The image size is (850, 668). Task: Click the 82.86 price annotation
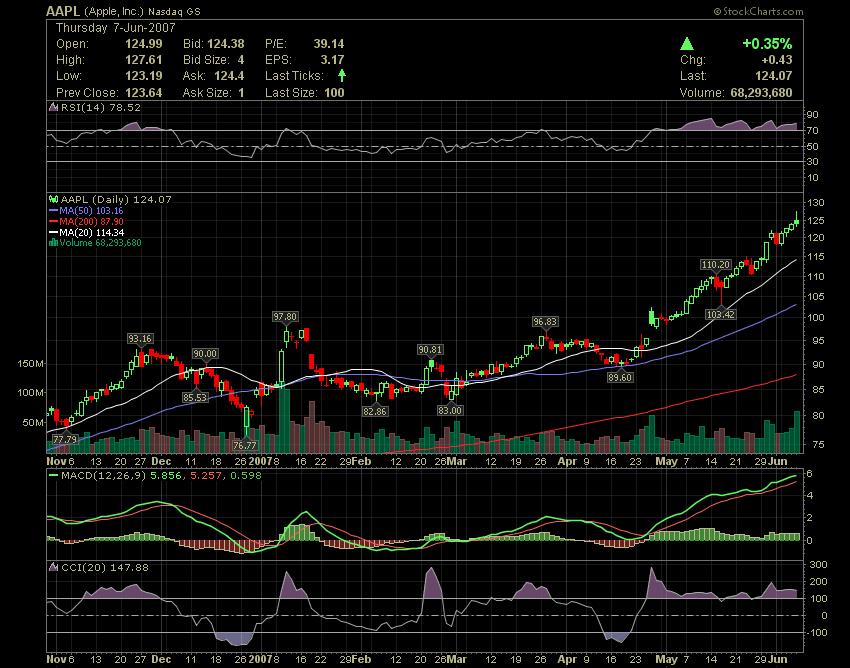coord(375,412)
